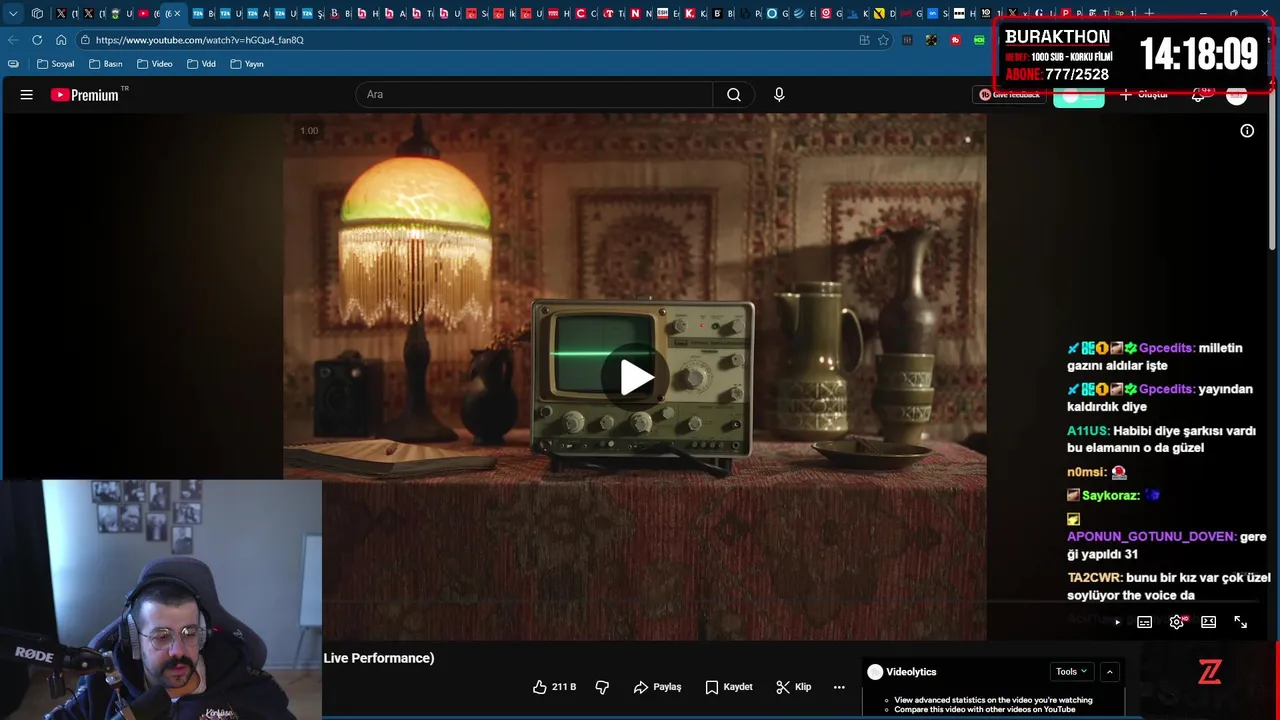Screen dimensions: 1280x720
Task: Open a new browser tab
Action: [x=1149, y=13]
